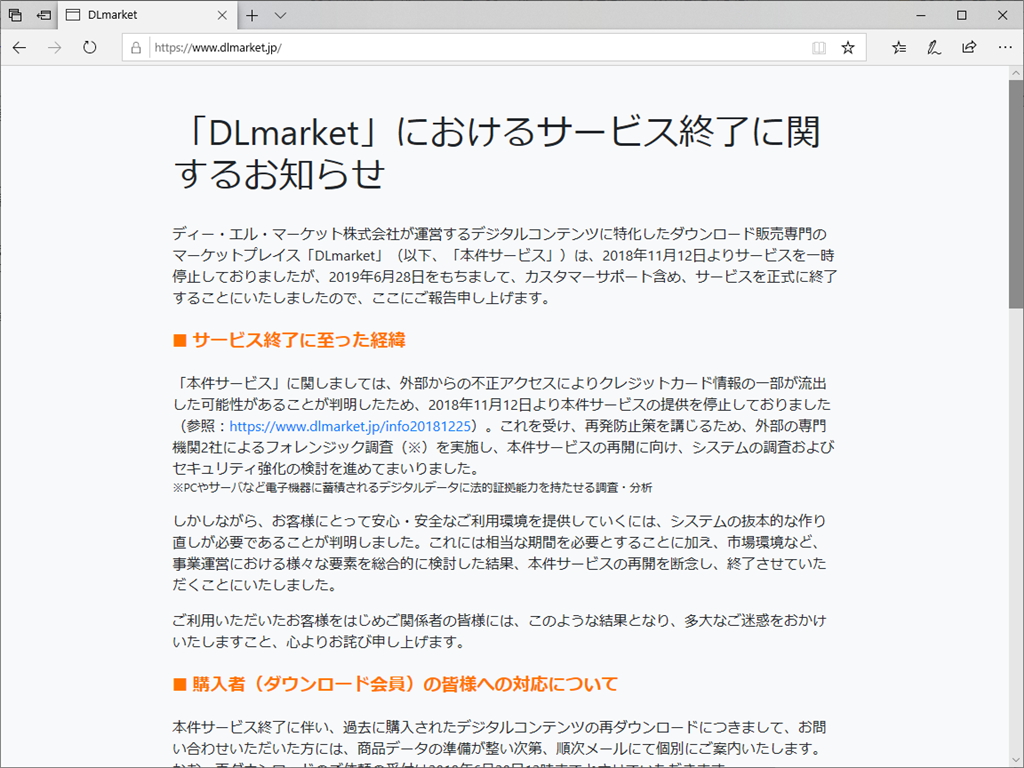Go forward to the next page
The width and height of the screenshot is (1024, 768).
(56, 46)
